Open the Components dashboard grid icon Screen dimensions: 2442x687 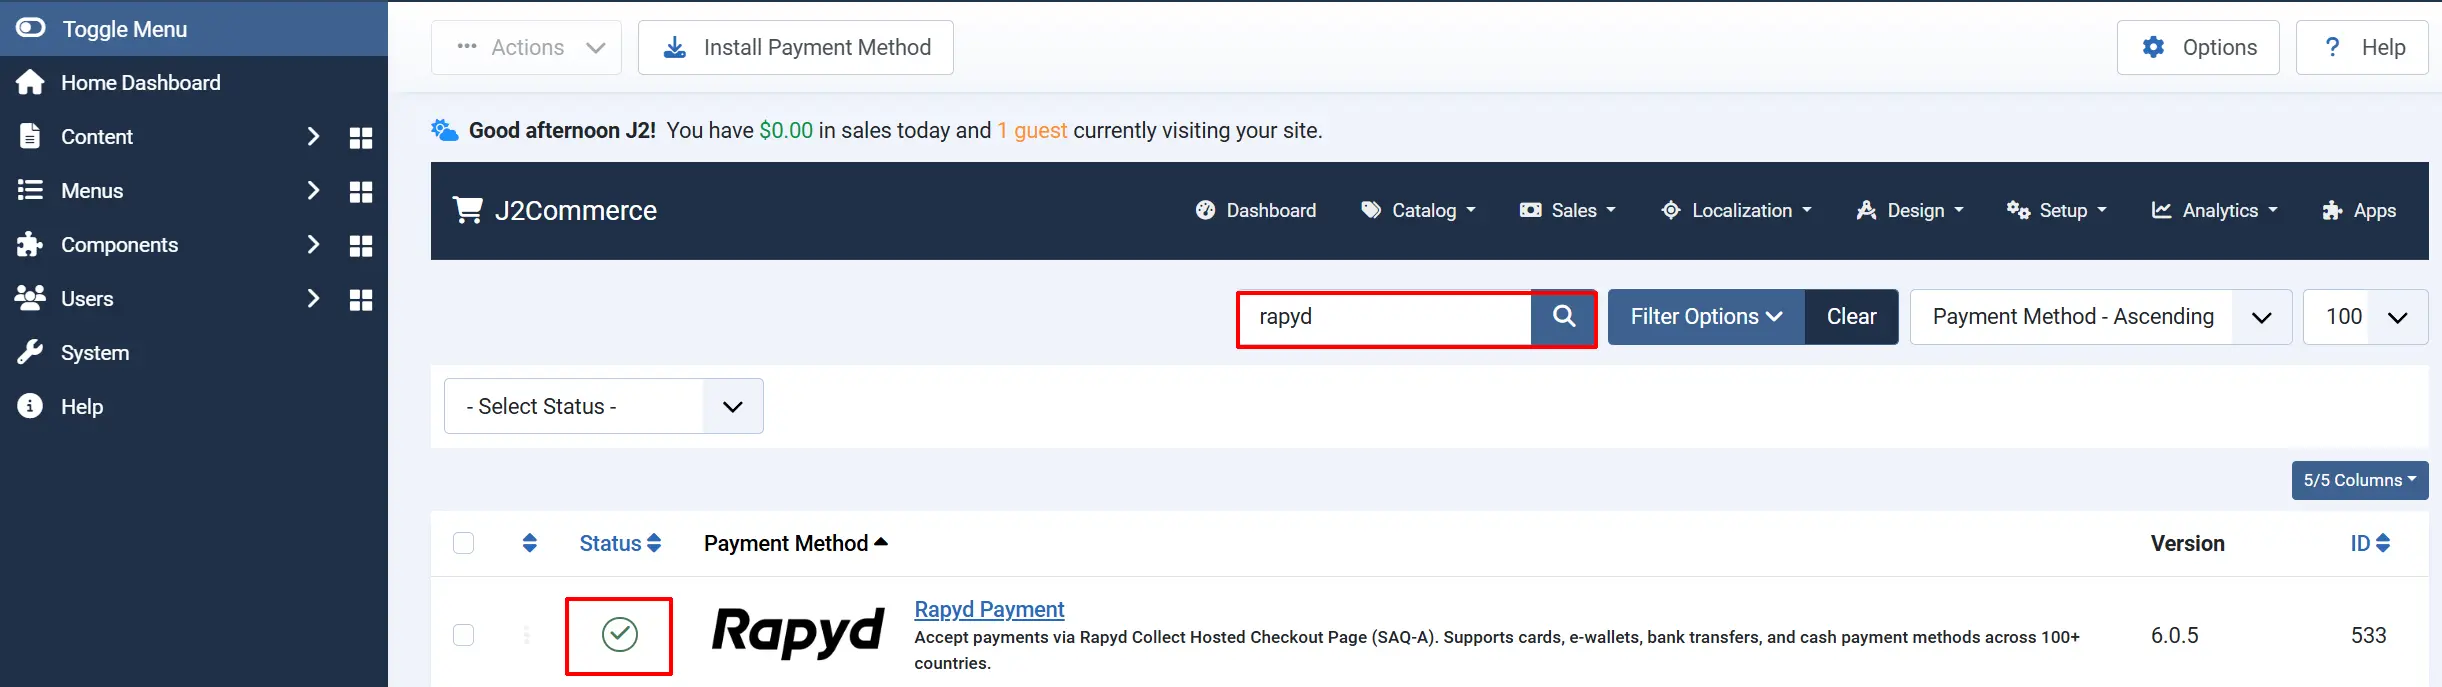coord(361,245)
